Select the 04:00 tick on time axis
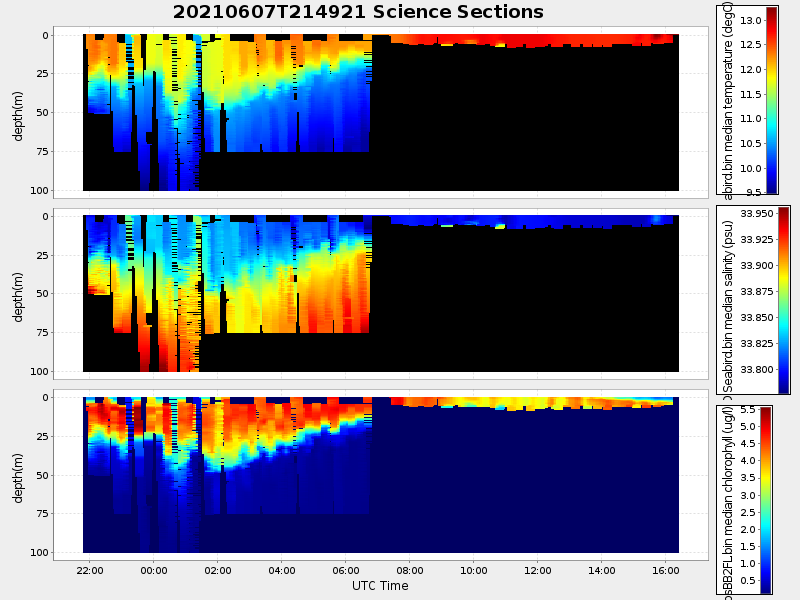Viewport: 800px width, 600px height. click(282, 570)
